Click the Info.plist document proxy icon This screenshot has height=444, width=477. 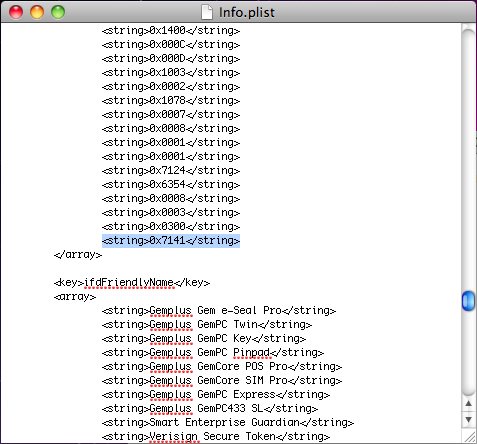click(x=207, y=12)
